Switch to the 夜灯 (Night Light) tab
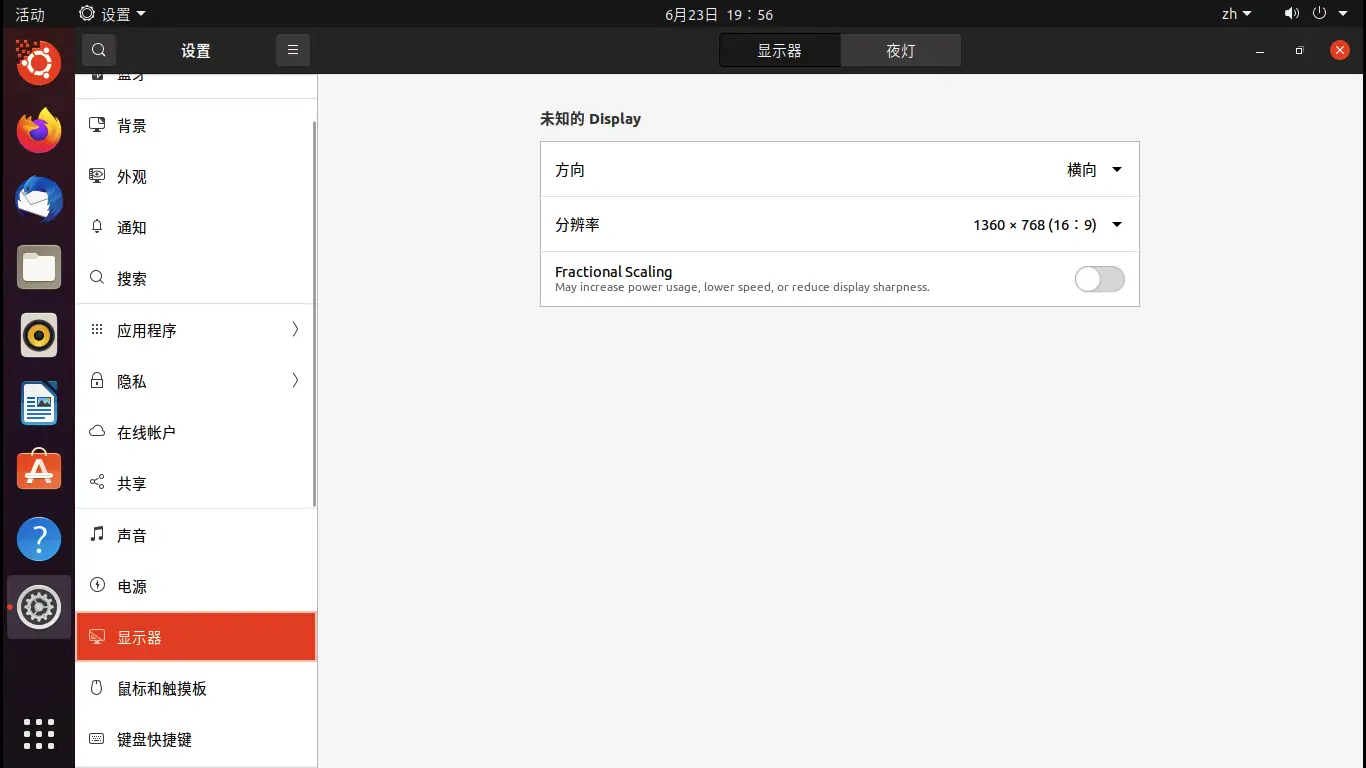1366x768 pixels. [x=899, y=49]
